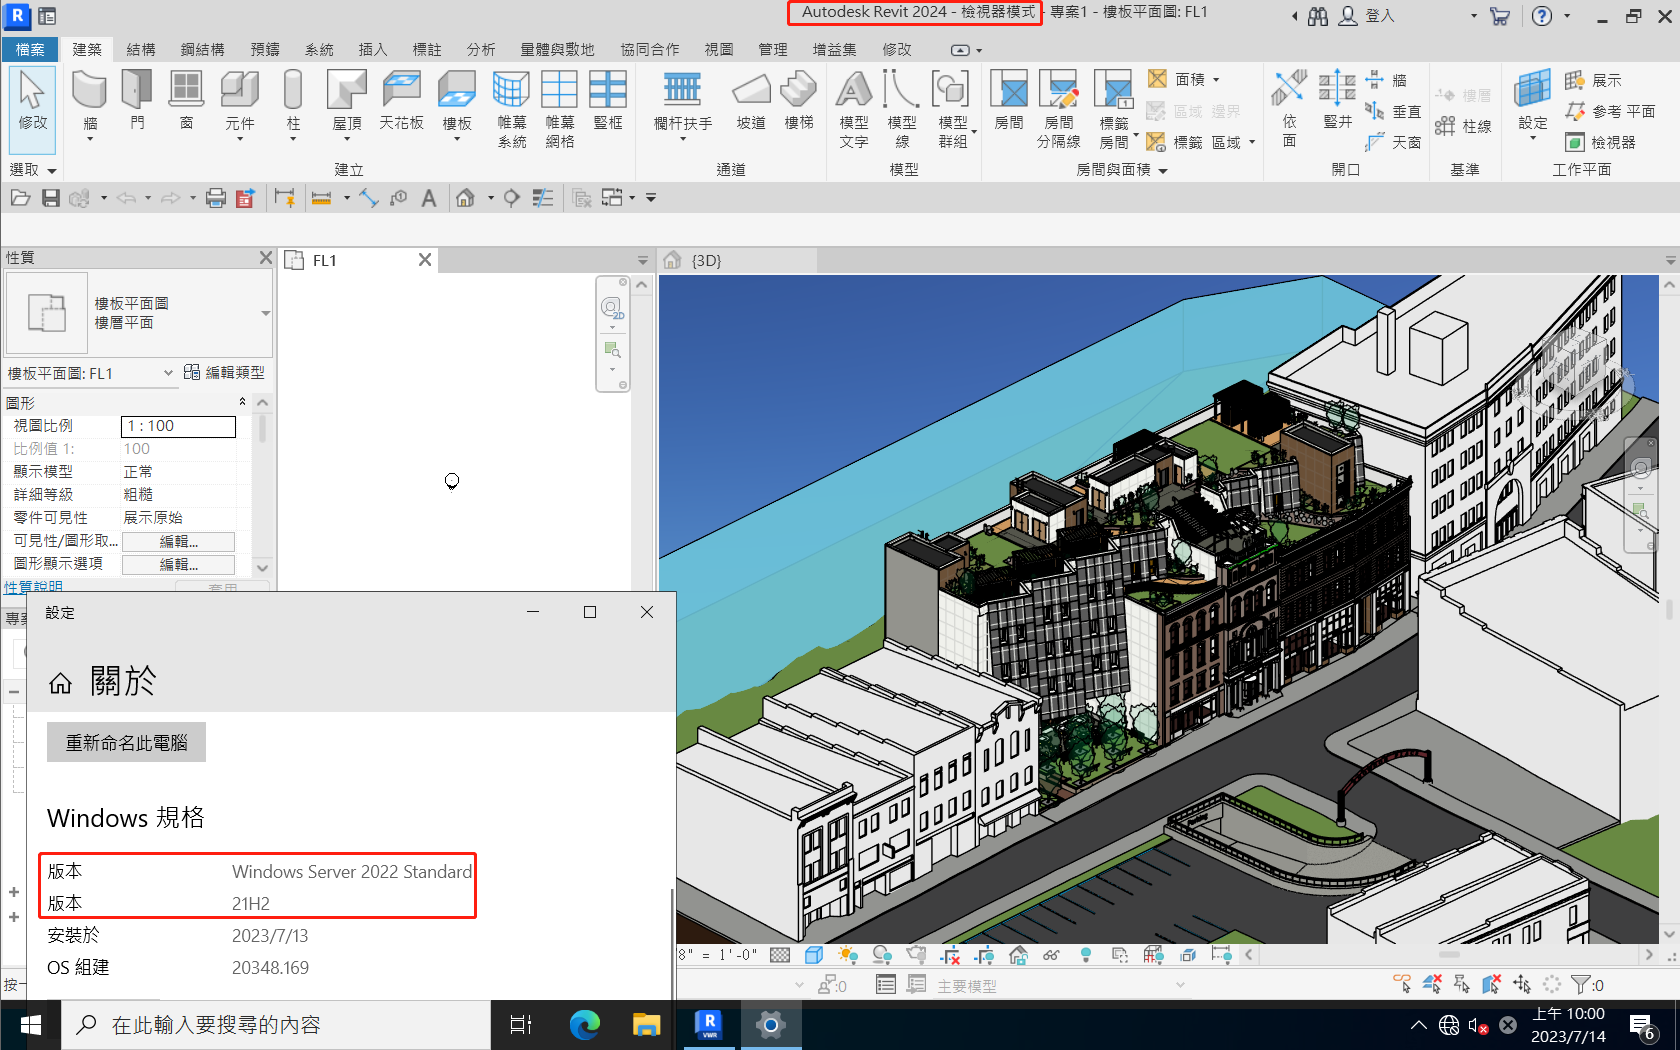Image resolution: width=1680 pixels, height=1050 pixels.
Task: Select the 窗 (Window) tool
Action: point(186,101)
